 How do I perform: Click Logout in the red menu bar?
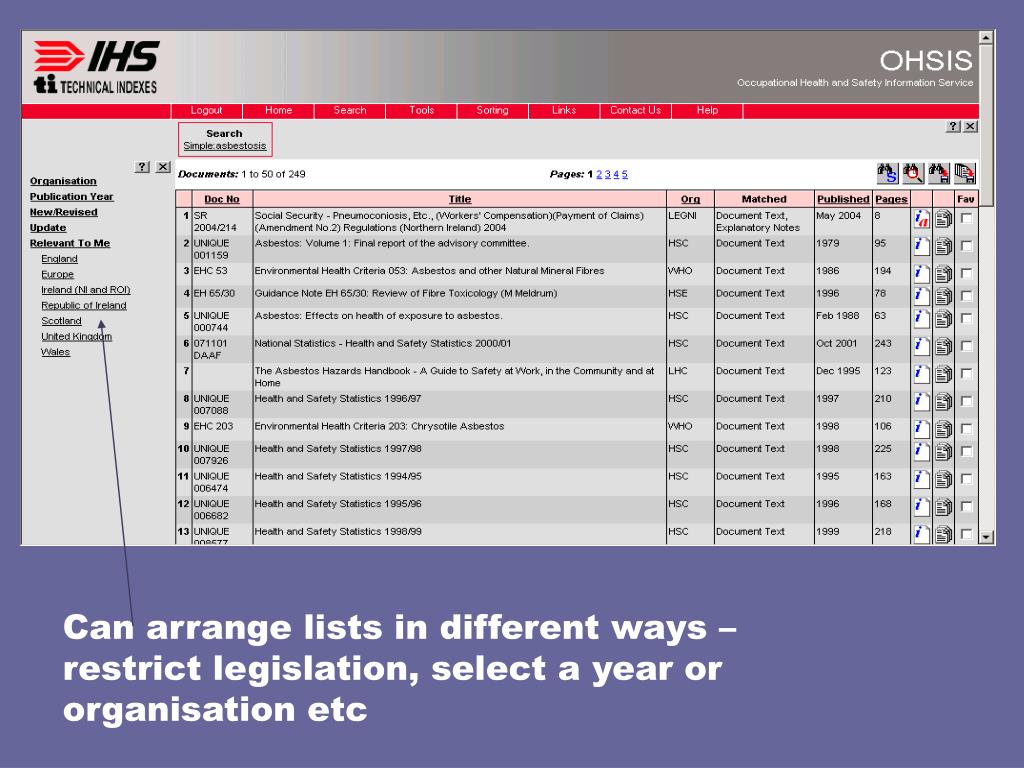click(206, 110)
